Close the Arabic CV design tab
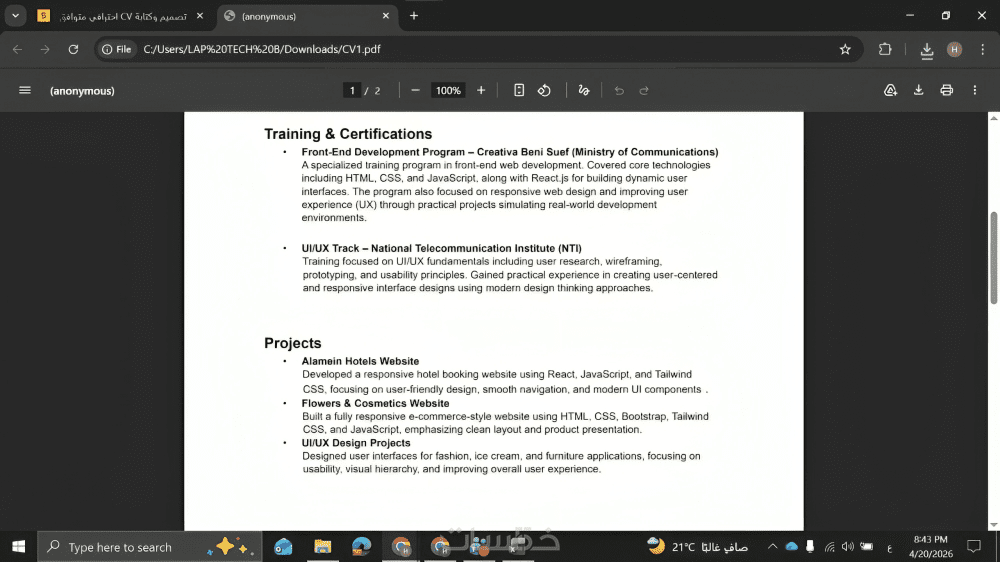Image resolution: width=1000 pixels, height=562 pixels. pyautogui.click(x=200, y=16)
